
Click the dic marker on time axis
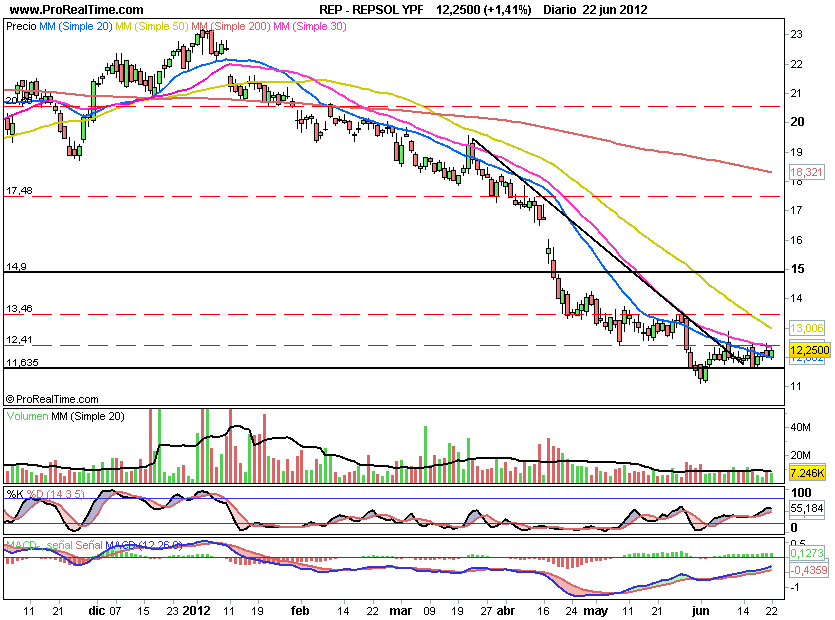(x=97, y=610)
